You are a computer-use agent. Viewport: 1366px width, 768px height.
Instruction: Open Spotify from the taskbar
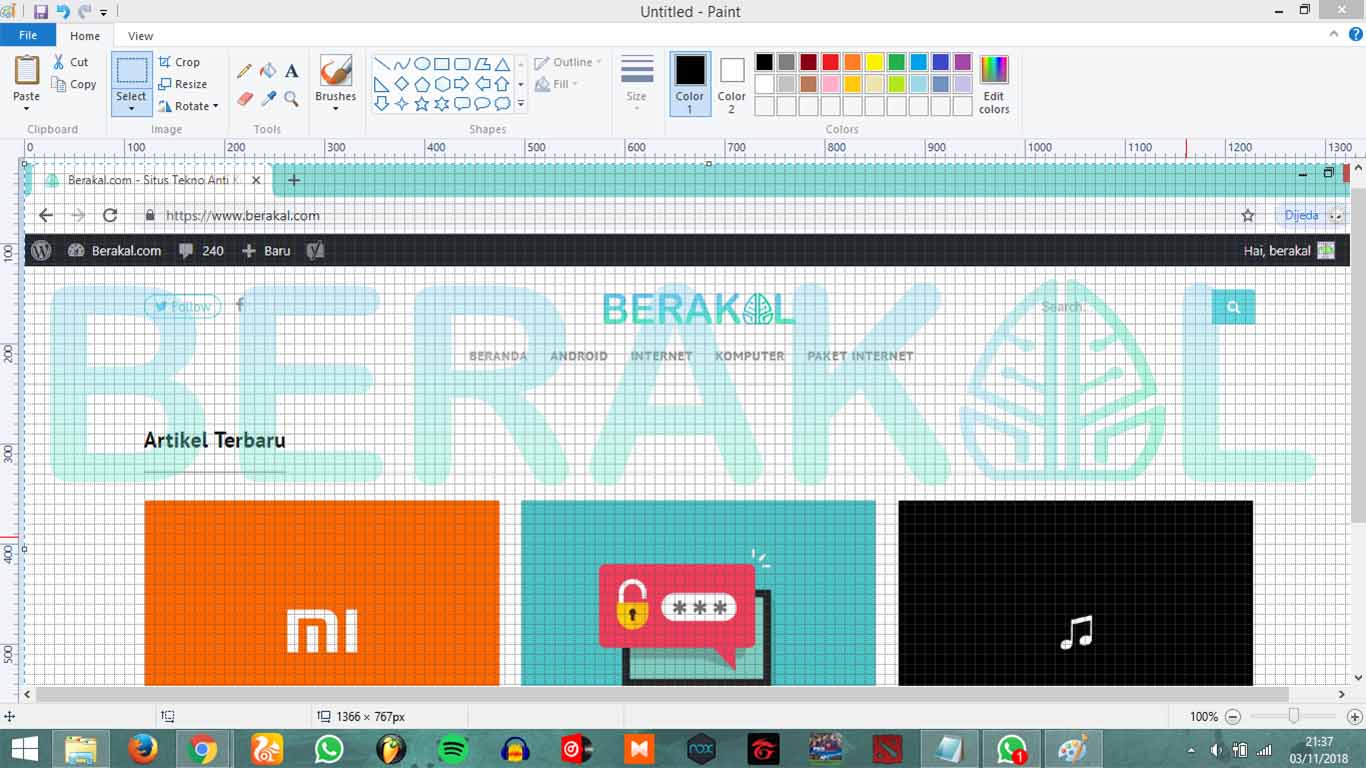[x=453, y=749]
